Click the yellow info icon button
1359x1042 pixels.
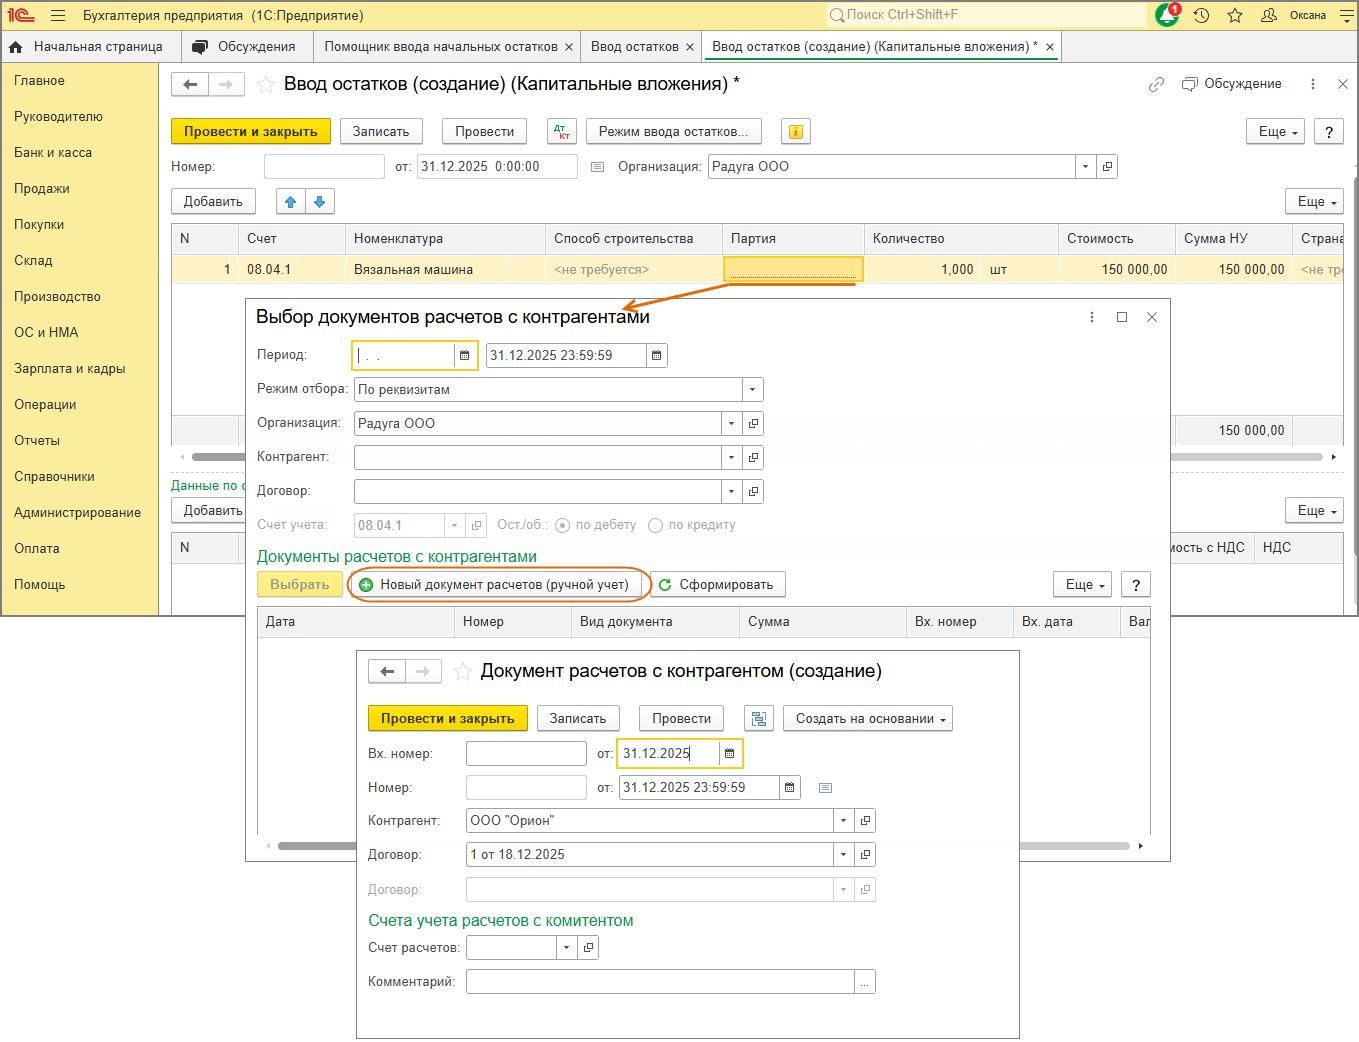click(796, 131)
